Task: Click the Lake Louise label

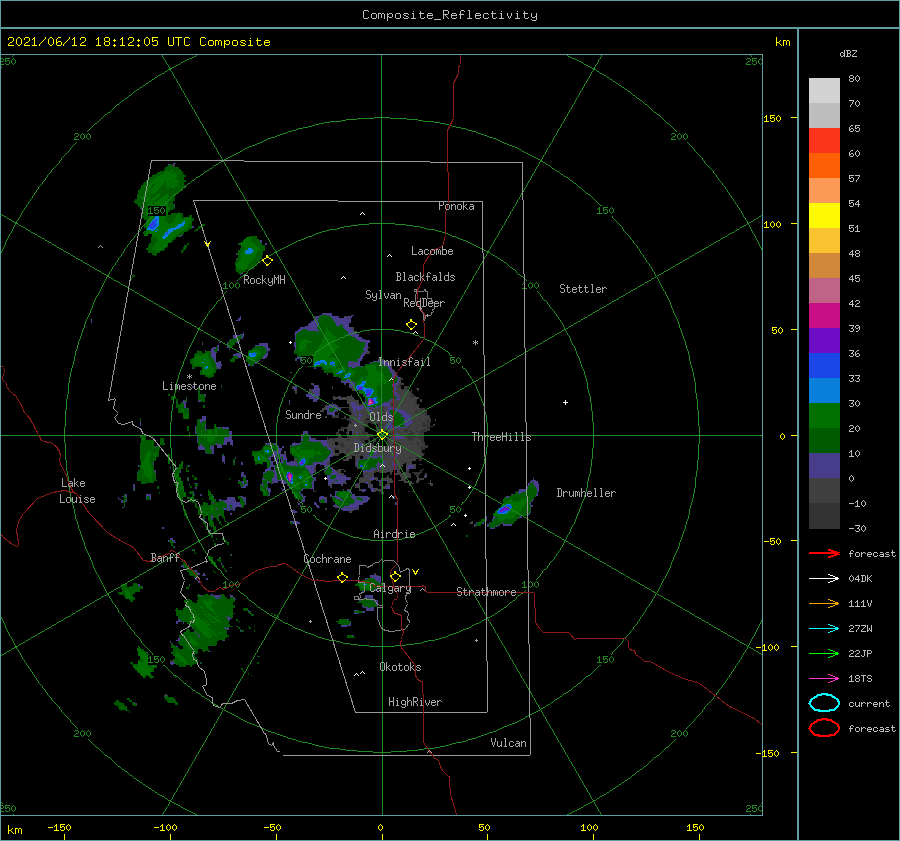Action: (77, 491)
